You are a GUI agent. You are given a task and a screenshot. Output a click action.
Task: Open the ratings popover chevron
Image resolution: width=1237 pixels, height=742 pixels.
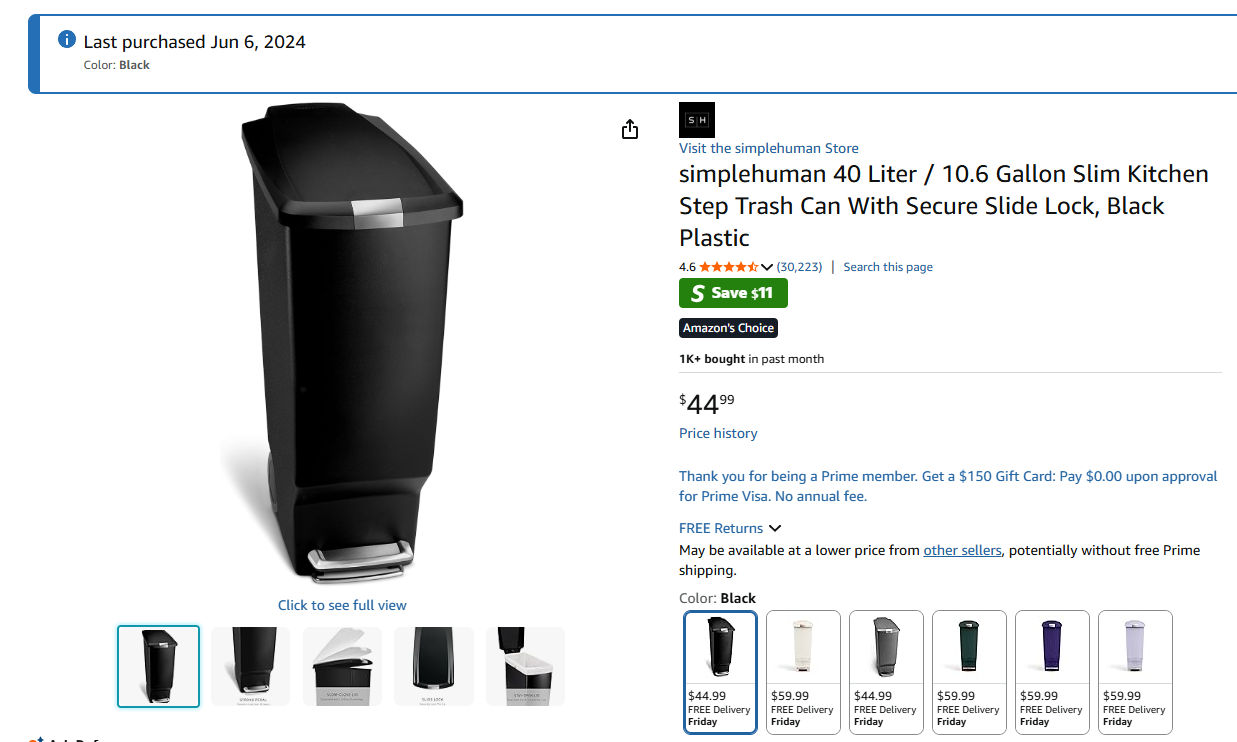coord(767,267)
